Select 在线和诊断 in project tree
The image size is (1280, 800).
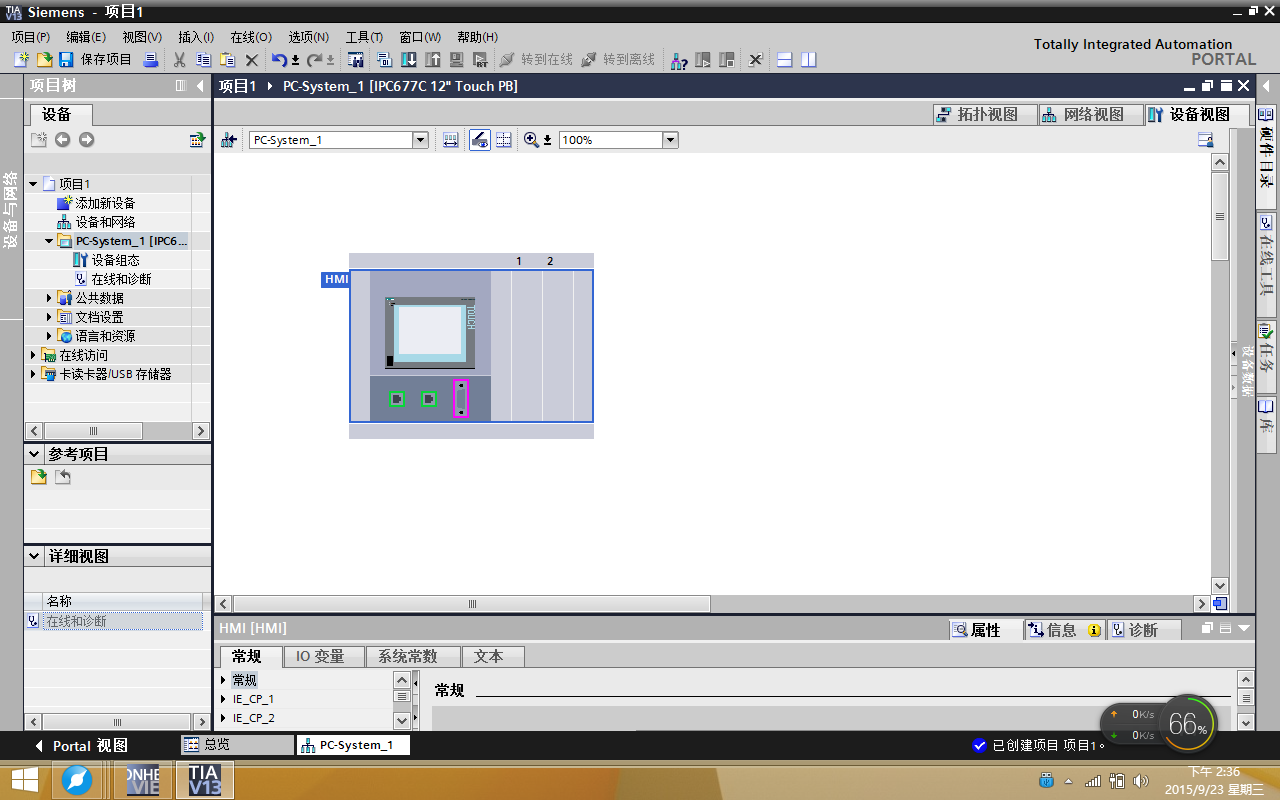tap(121, 279)
